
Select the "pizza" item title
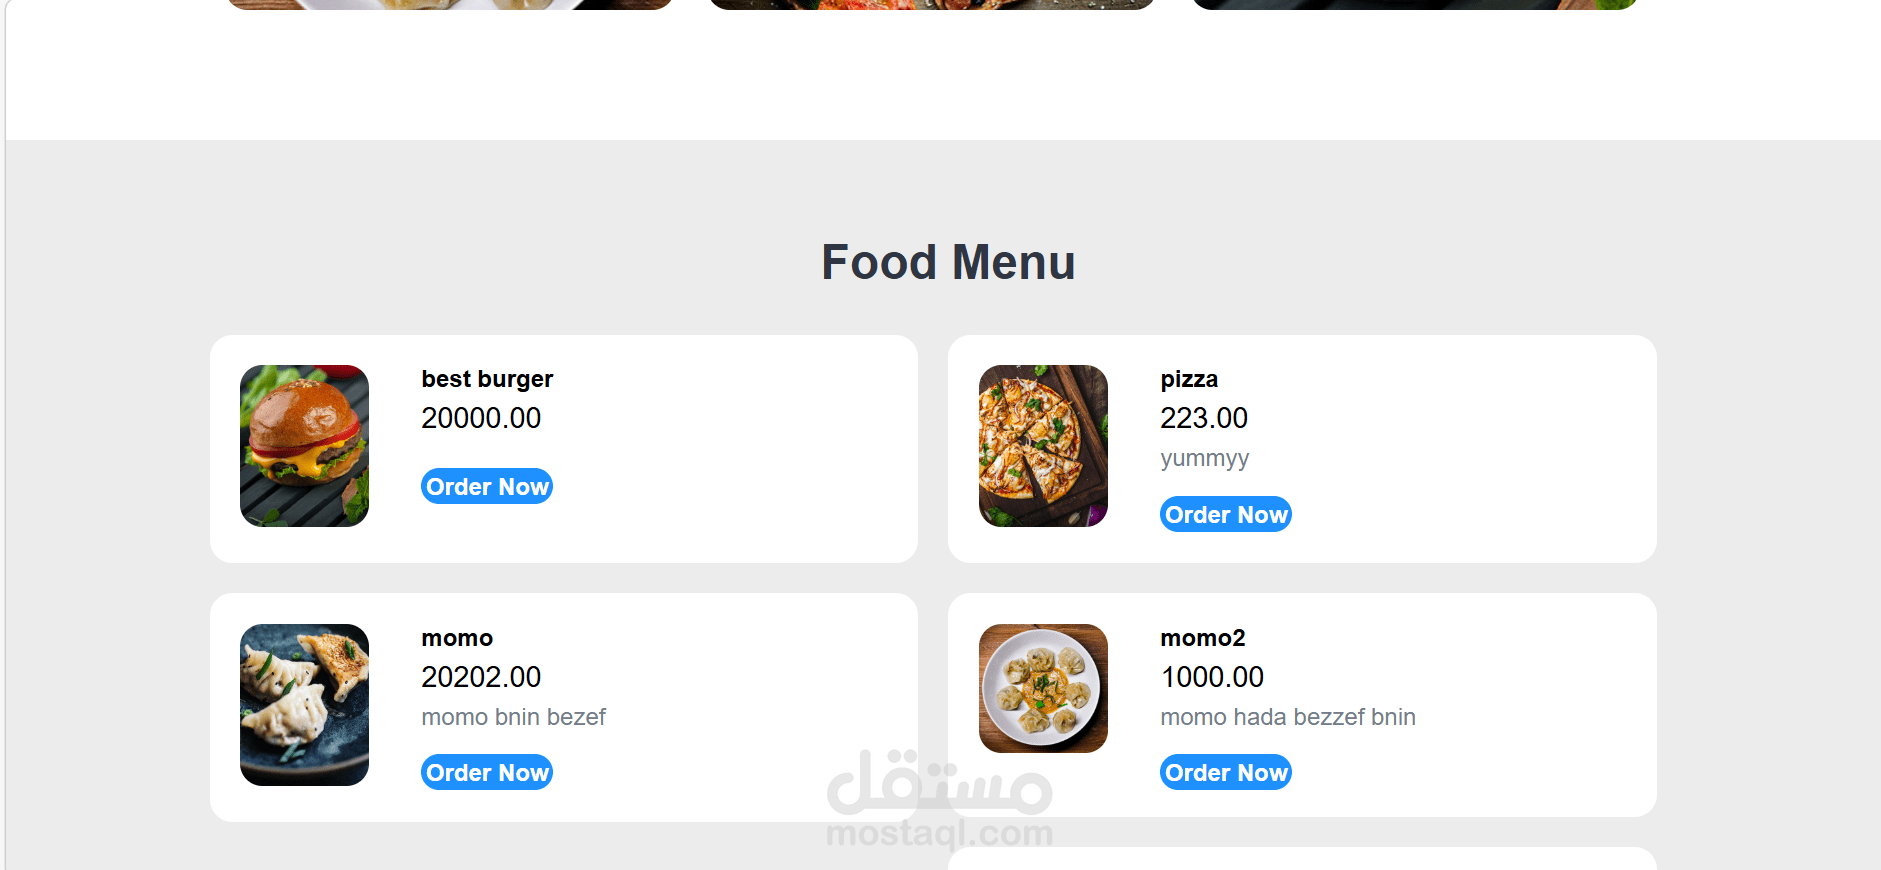(x=1189, y=379)
